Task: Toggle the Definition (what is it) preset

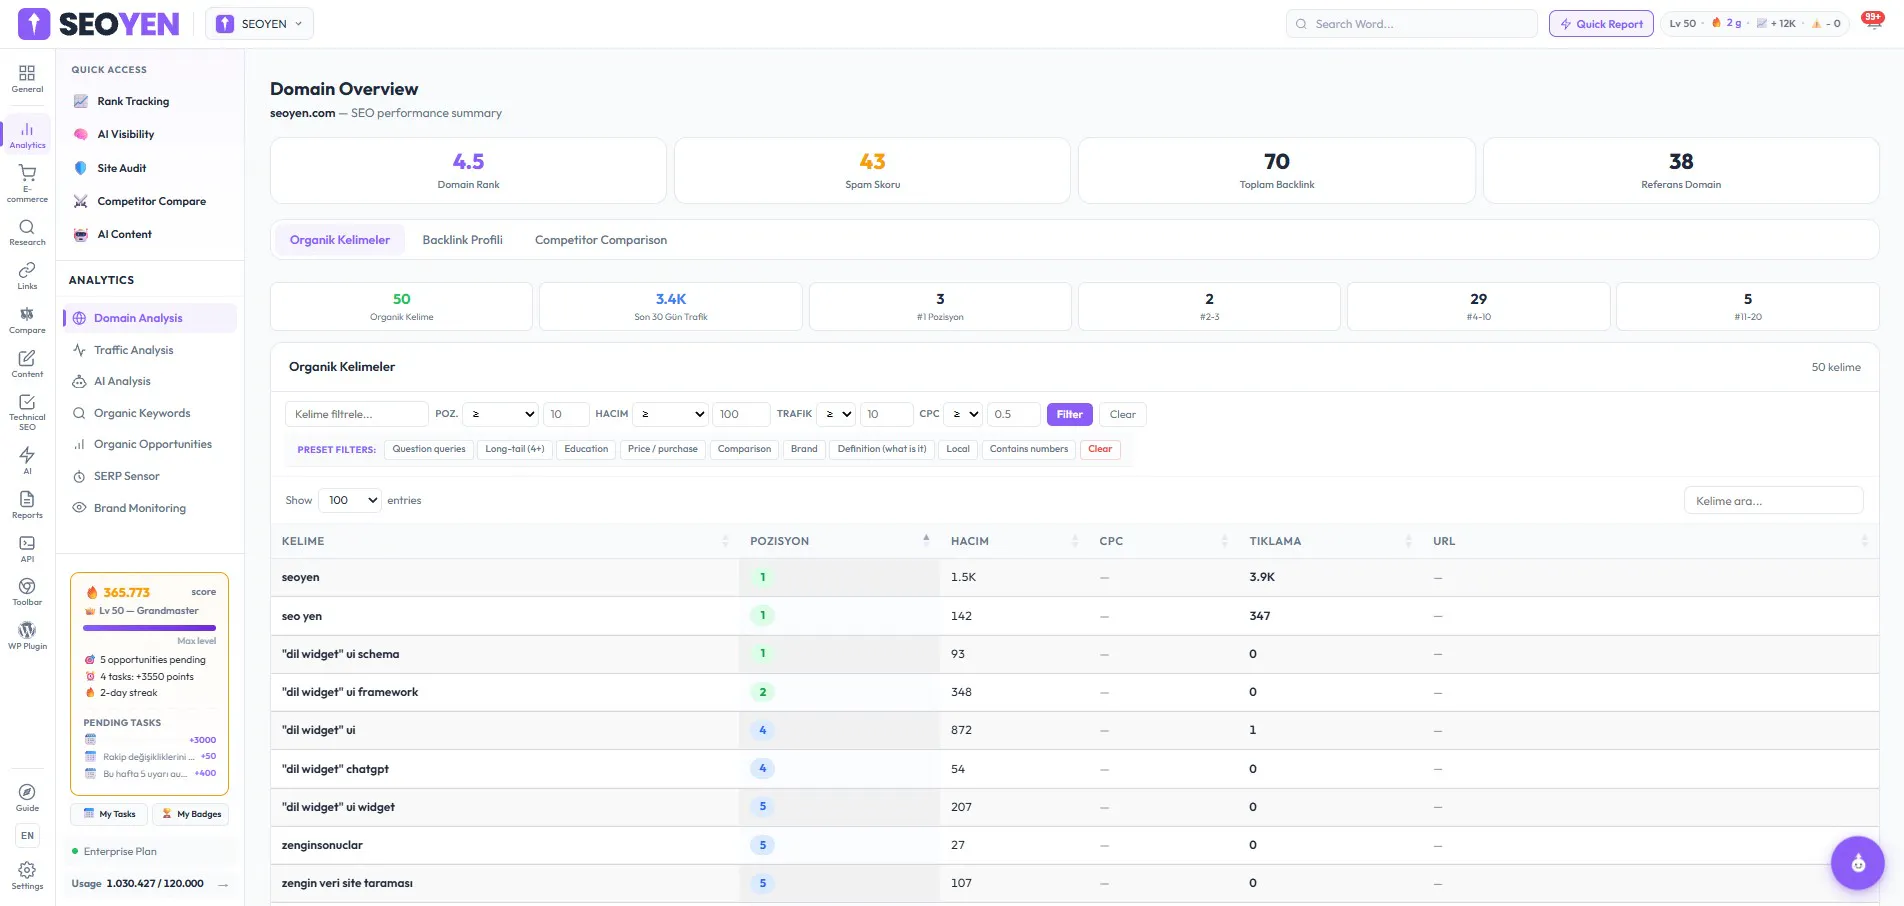Action: click(882, 449)
